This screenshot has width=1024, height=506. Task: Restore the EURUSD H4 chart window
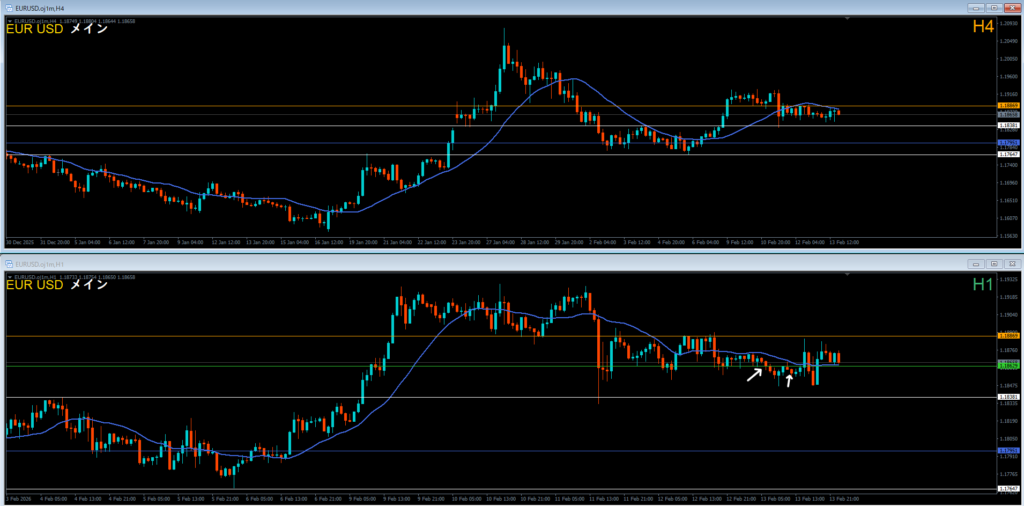(993, 8)
